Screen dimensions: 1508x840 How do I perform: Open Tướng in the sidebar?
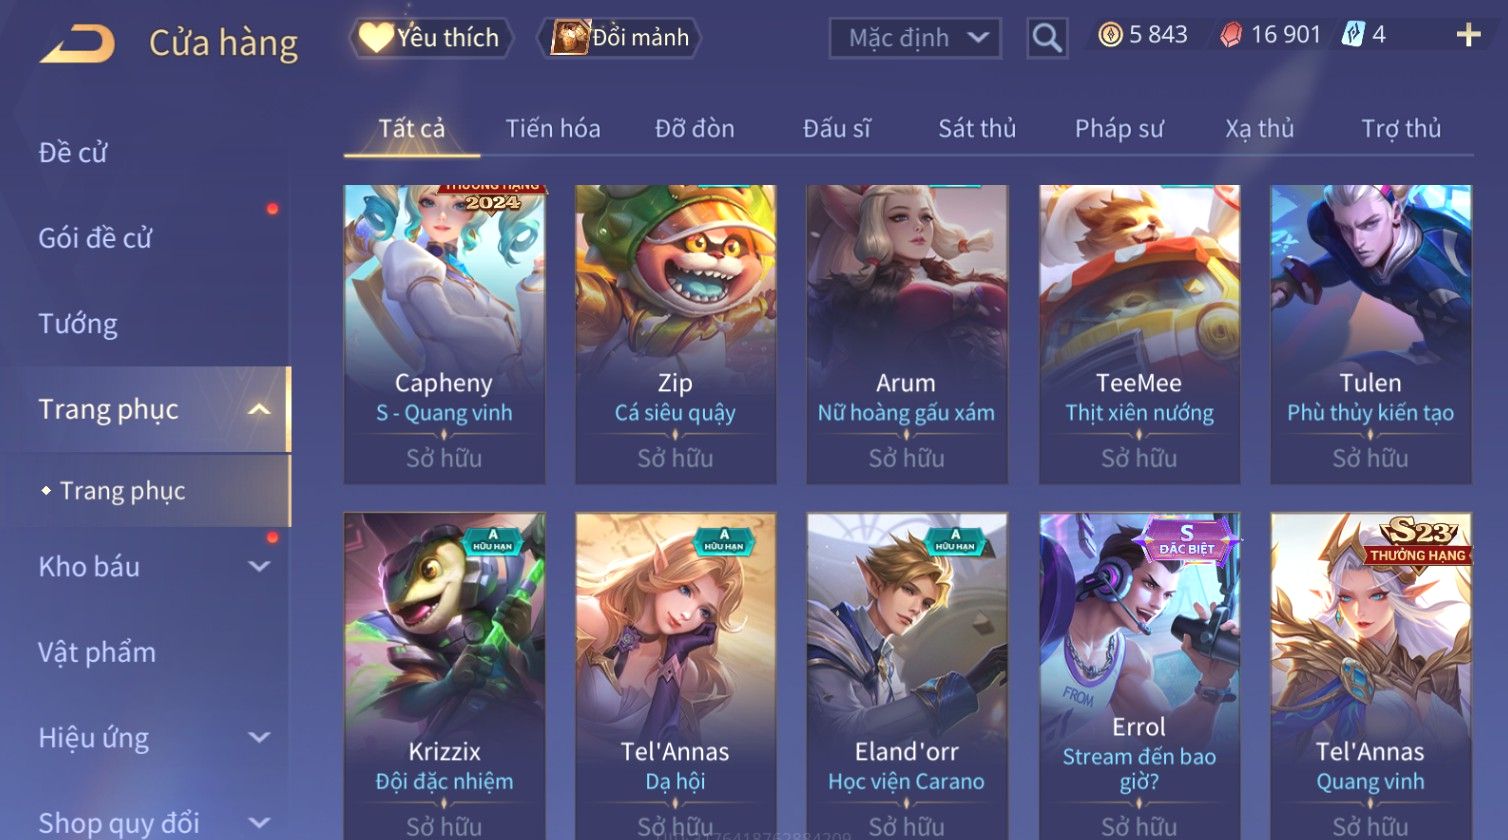pyautogui.click(x=78, y=325)
